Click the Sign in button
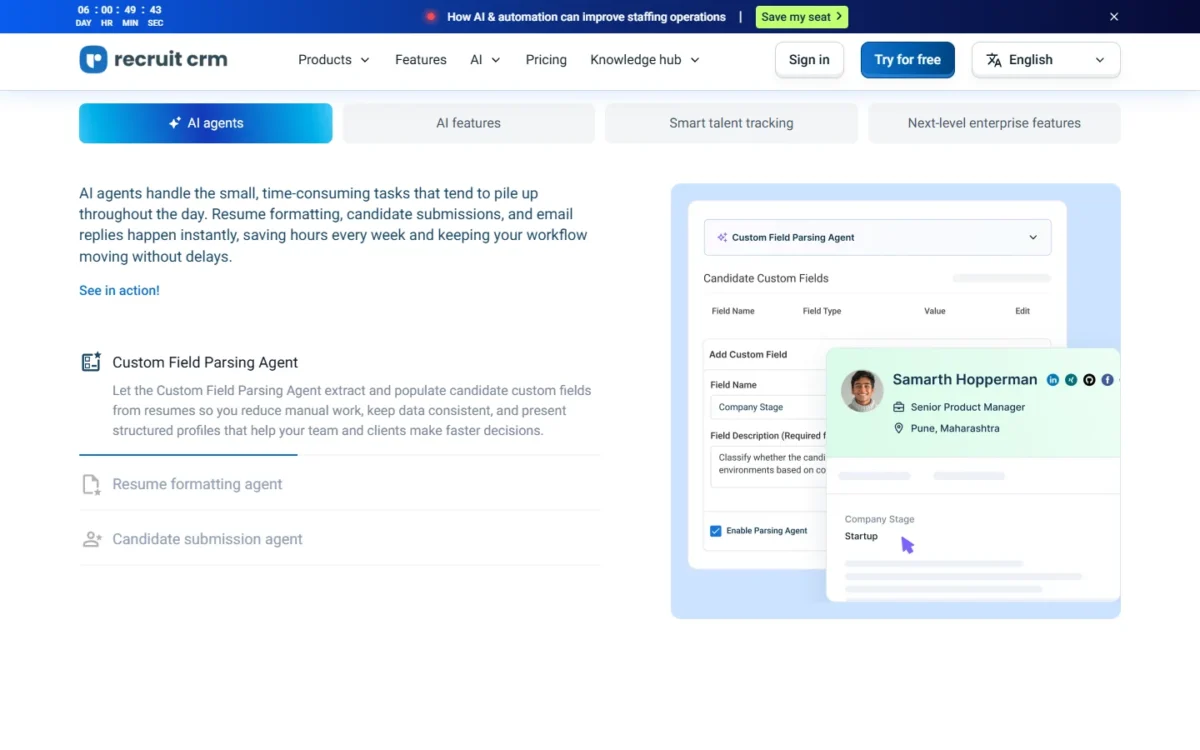 809,60
